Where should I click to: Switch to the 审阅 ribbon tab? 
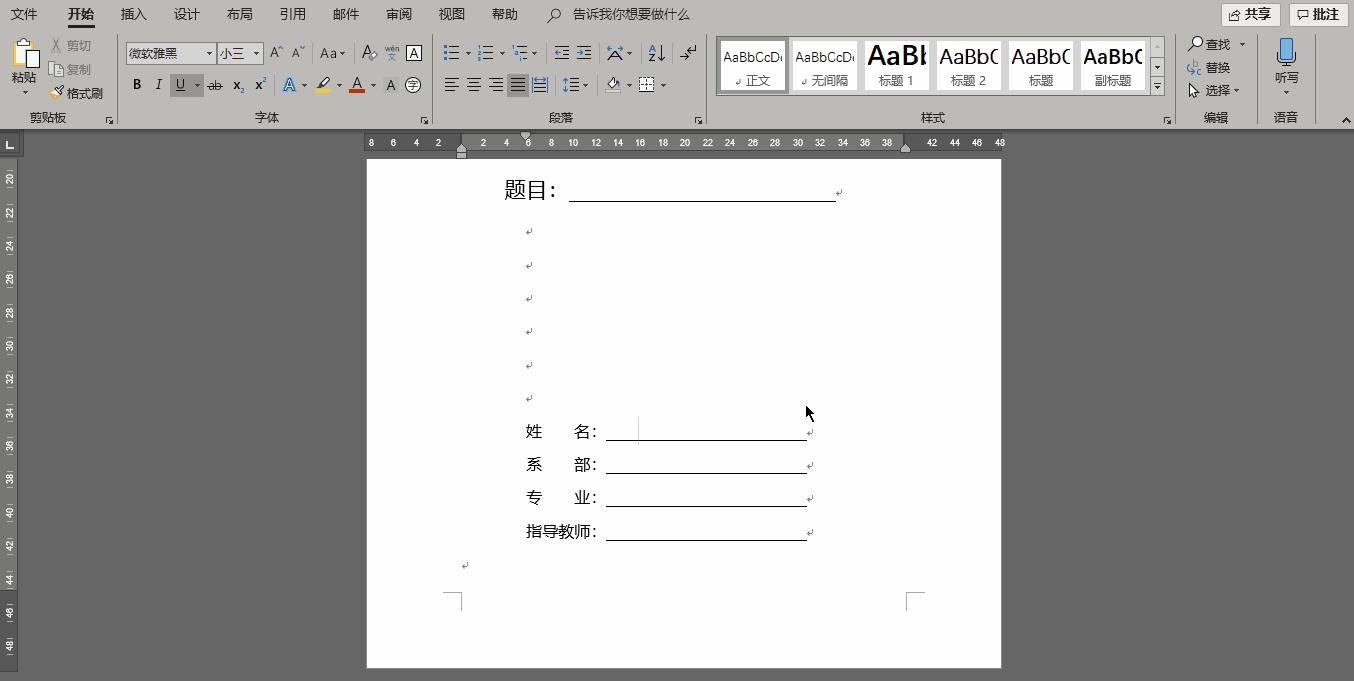pyautogui.click(x=398, y=14)
